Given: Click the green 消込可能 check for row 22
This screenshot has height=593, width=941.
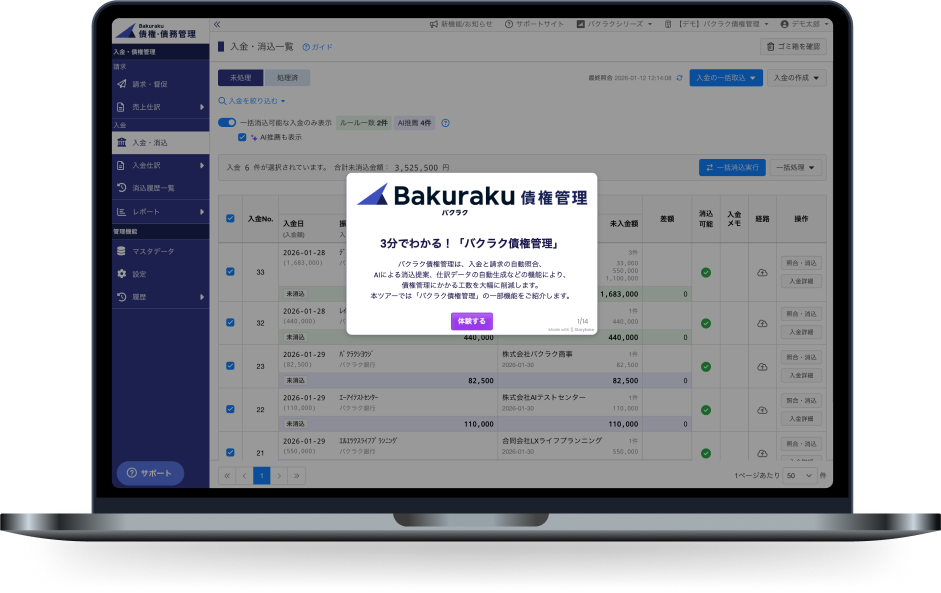Looking at the screenshot, I should pos(706,410).
